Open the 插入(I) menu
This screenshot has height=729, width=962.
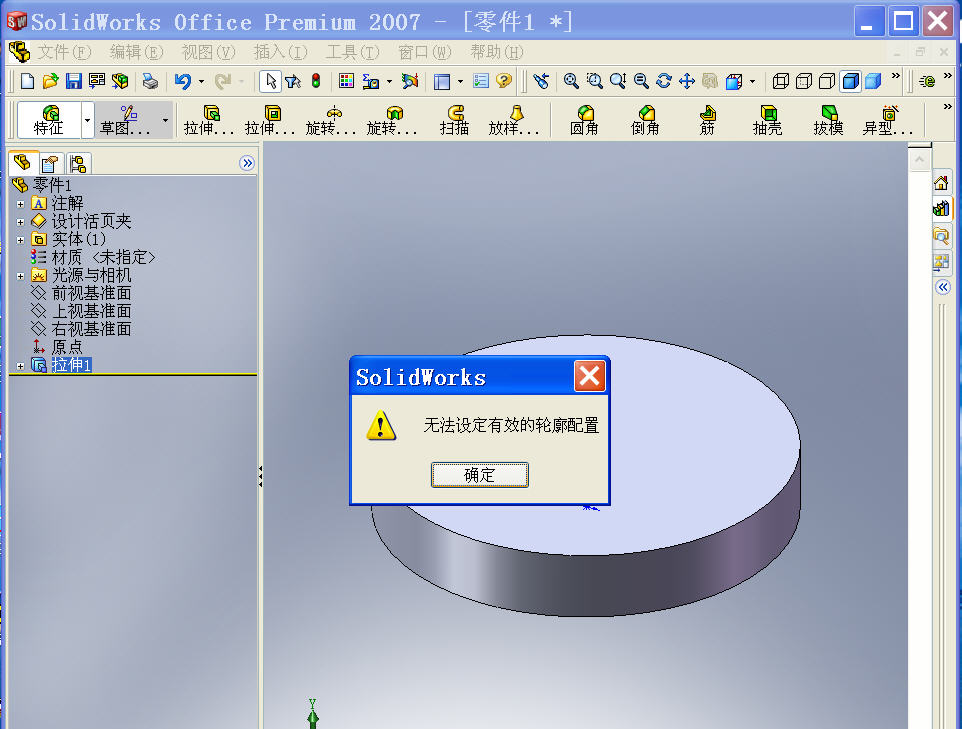(280, 52)
